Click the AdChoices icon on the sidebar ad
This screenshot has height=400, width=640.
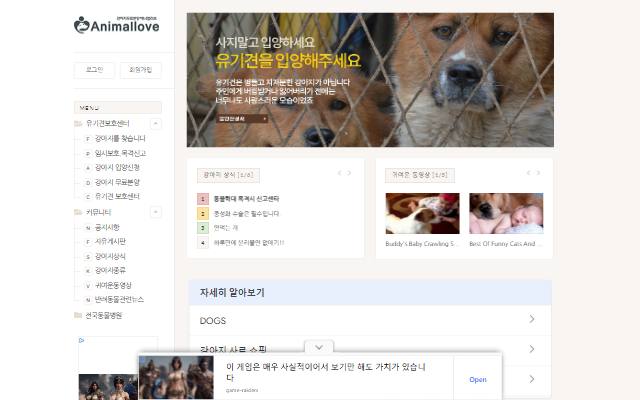[x=81, y=340]
